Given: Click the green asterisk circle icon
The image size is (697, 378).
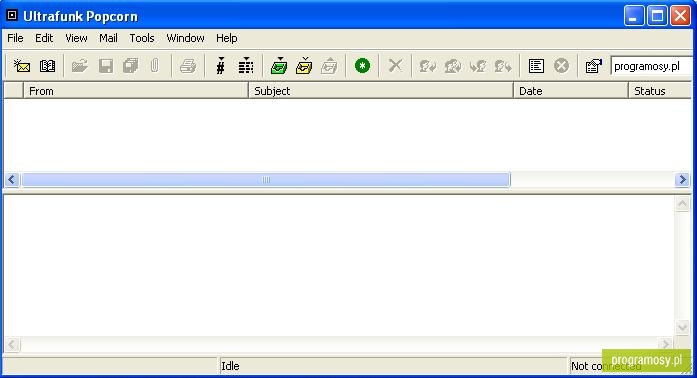Looking at the screenshot, I should (x=362, y=66).
